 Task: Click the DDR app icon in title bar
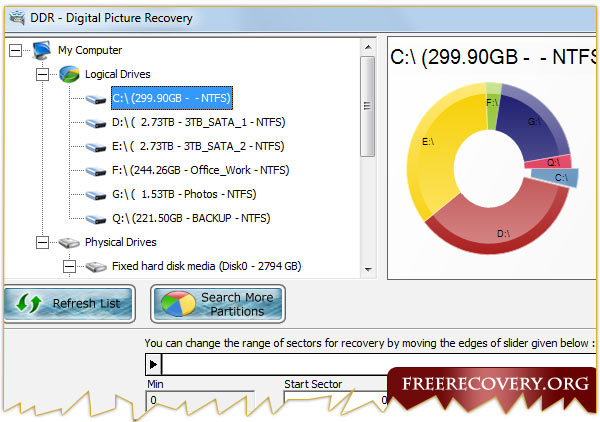pyautogui.click(x=17, y=18)
